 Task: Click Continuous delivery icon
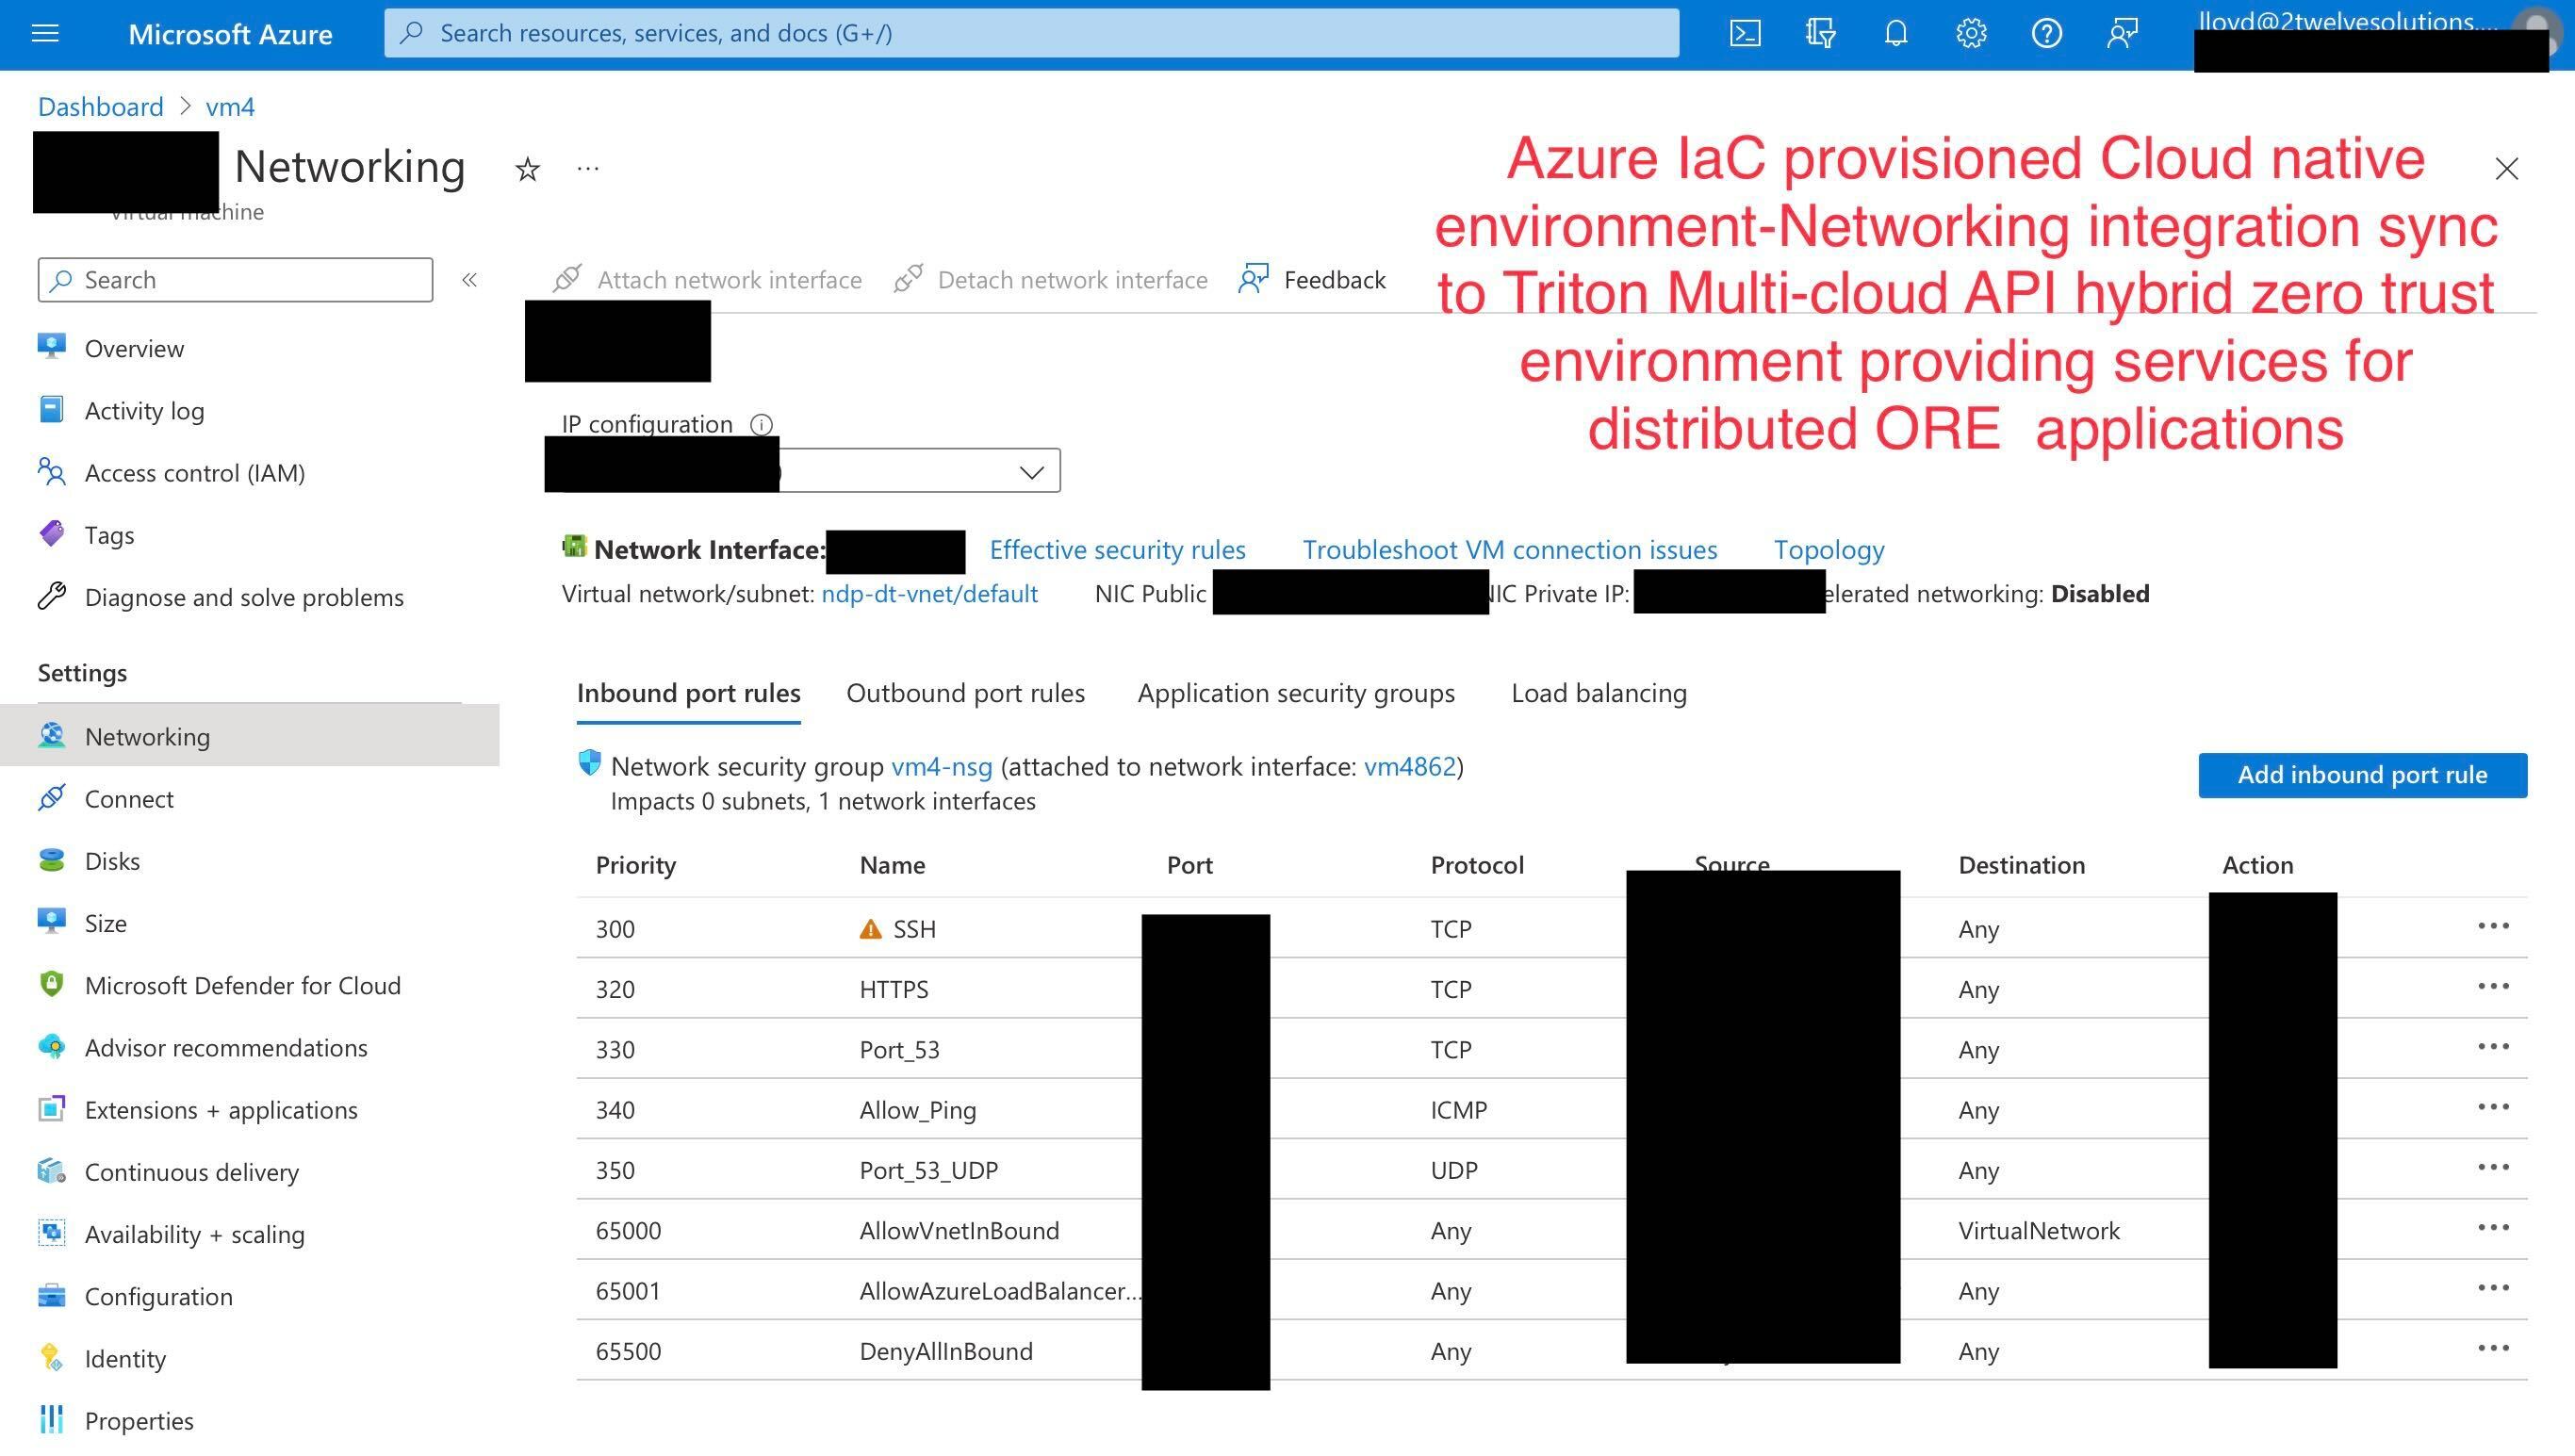coord(52,1171)
